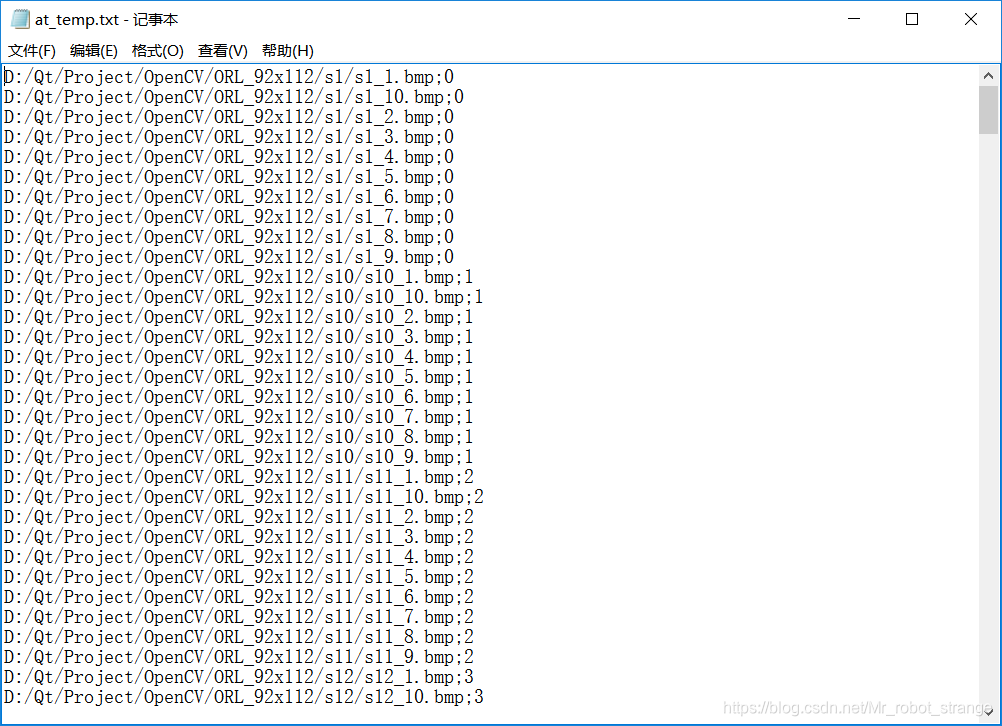This screenshot has width=1002, height=726.
Task: Click the line ending in s11_4.bmp;2
Action: coord(238,557)
